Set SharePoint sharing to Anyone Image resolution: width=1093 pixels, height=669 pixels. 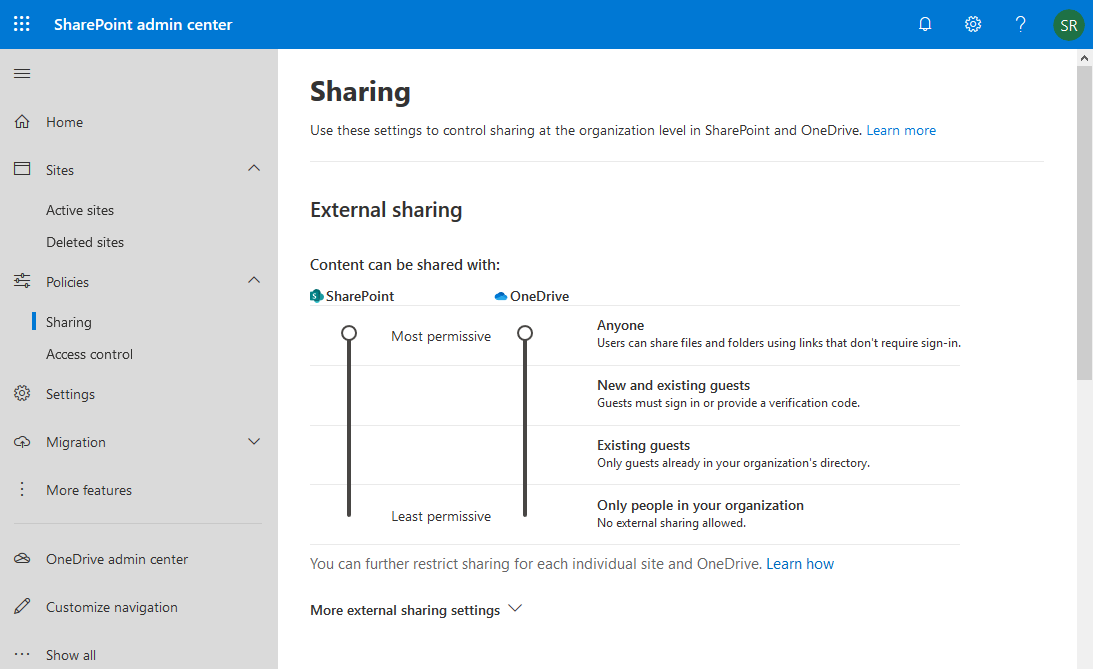pyautogui.click(x=349, y=332)
